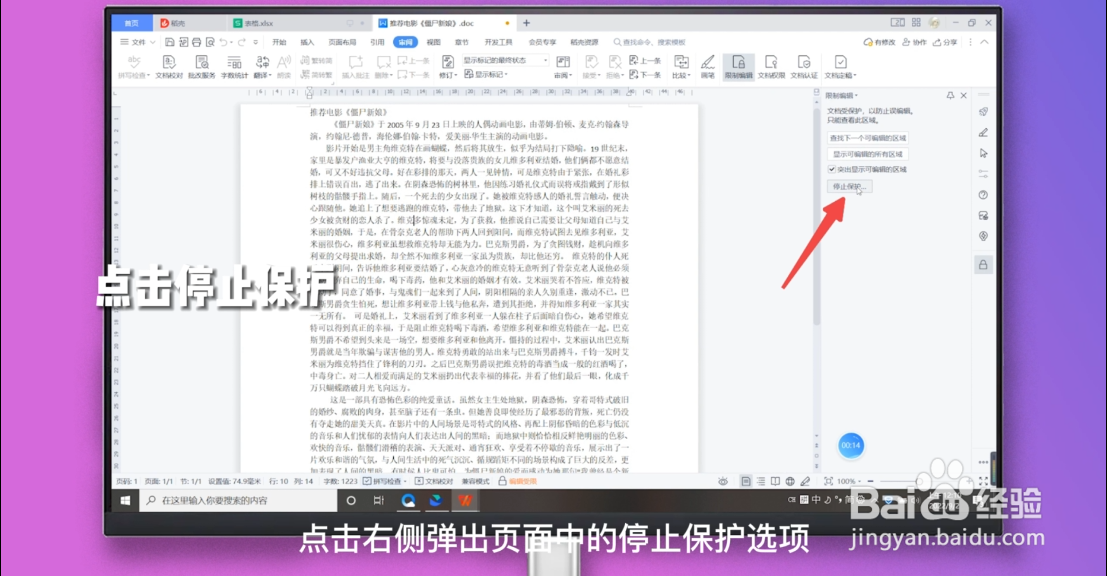The height and width of the screenshot is (576, 1107).
Task: Switch to 稻壳 tab
Action: pyautogui.click(x=189, y=23)
